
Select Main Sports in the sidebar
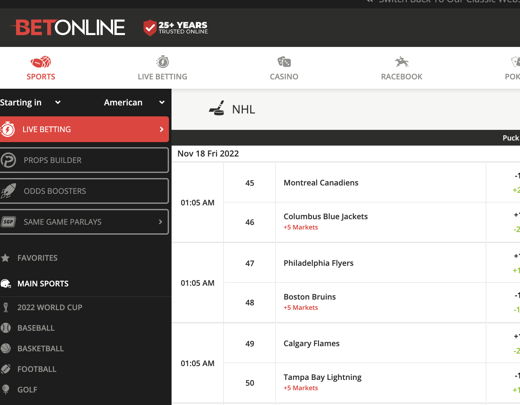click(43, 284)
